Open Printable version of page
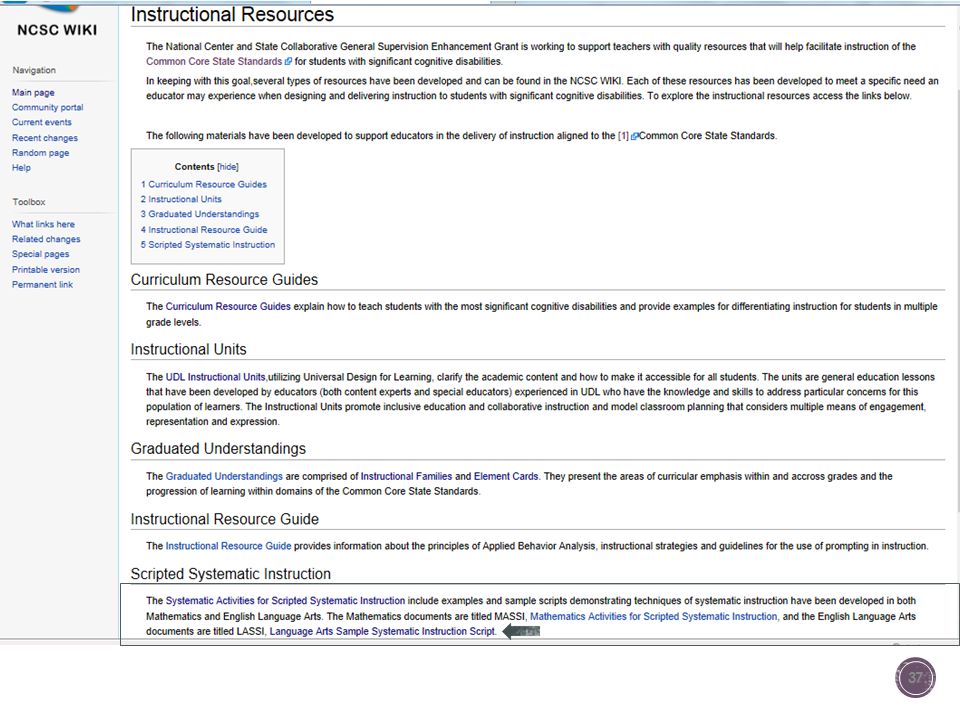 pos(46,269)
